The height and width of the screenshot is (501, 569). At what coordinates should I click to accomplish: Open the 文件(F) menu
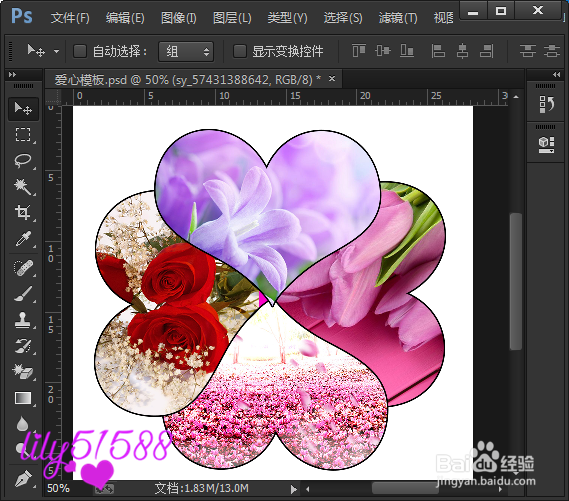(x=70, y=17)
